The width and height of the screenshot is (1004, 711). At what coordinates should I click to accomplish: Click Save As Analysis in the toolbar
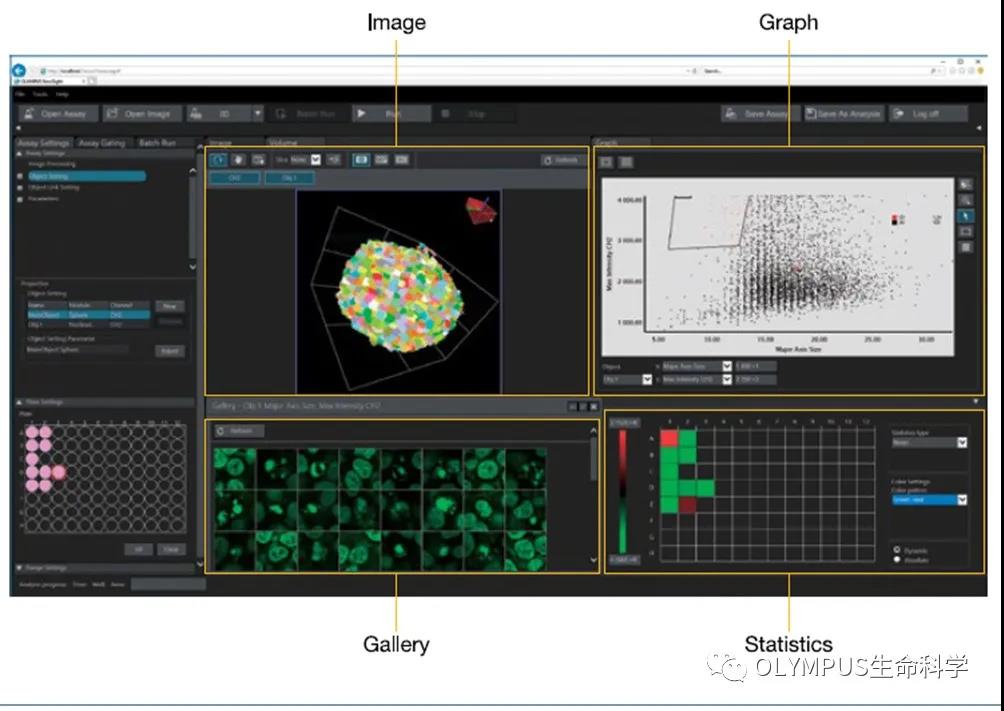[x=843, y=114]
